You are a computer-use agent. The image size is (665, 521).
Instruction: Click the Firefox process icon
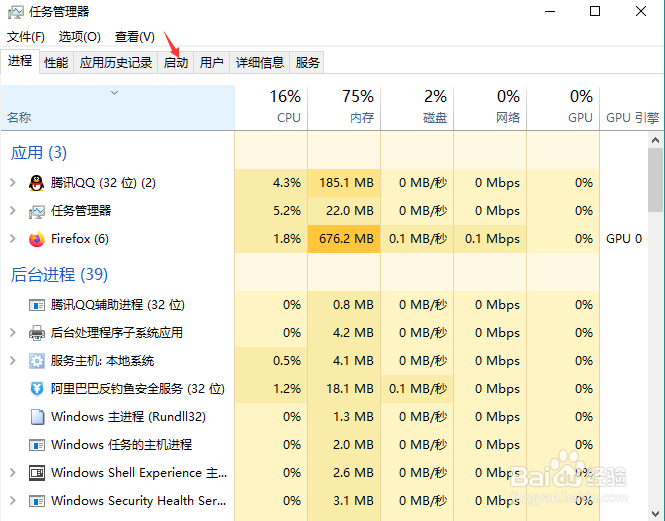(36, 239)
